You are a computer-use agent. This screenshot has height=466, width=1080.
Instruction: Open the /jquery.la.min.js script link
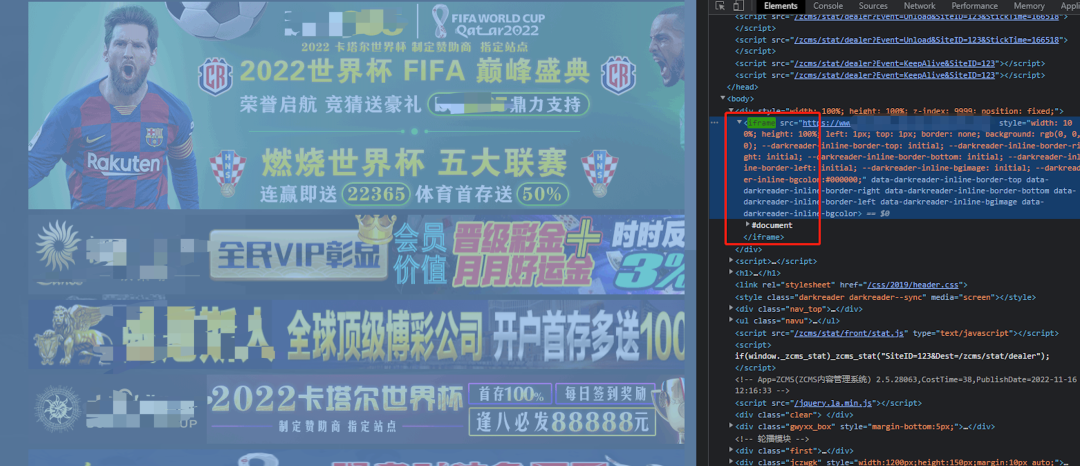click(834, 403)
